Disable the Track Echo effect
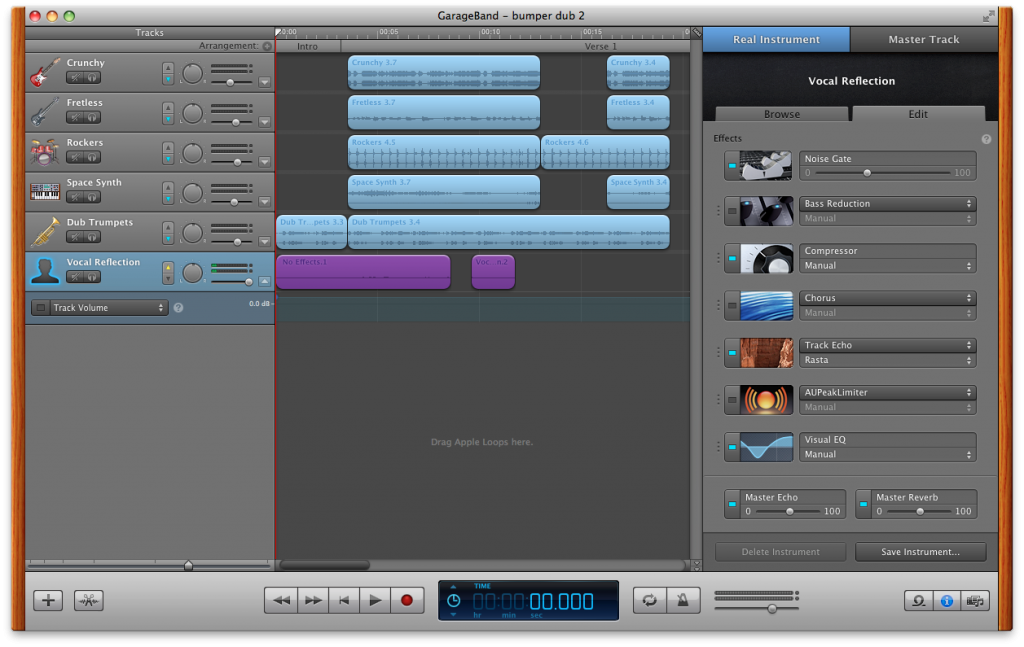1024x647 pixels. pyautogui.click(x=732, y=353)
